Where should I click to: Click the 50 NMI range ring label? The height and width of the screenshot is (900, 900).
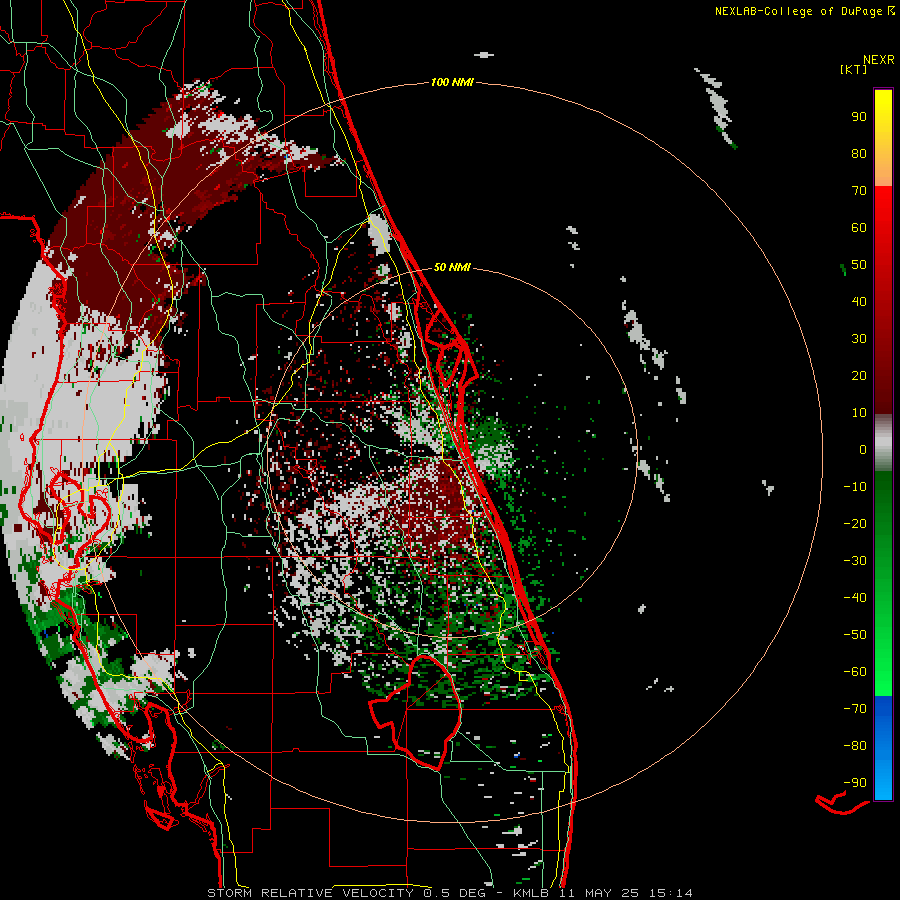coord(452,267)
